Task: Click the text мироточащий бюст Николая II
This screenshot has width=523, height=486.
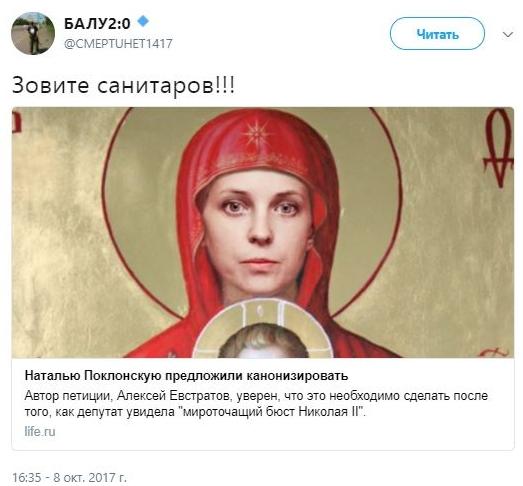Action: (x=273, y=412)
